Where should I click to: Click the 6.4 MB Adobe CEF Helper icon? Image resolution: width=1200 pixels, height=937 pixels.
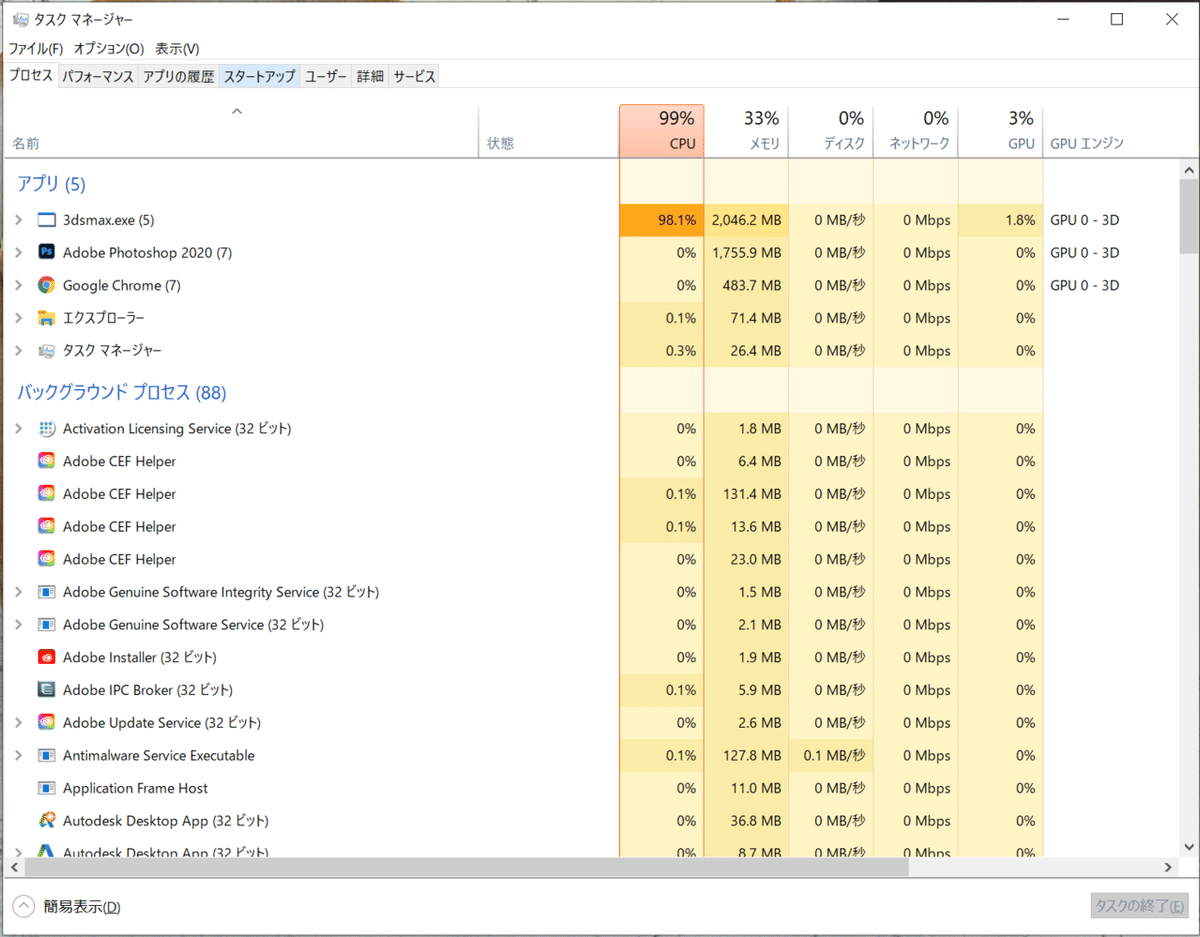tap(46, 461)
